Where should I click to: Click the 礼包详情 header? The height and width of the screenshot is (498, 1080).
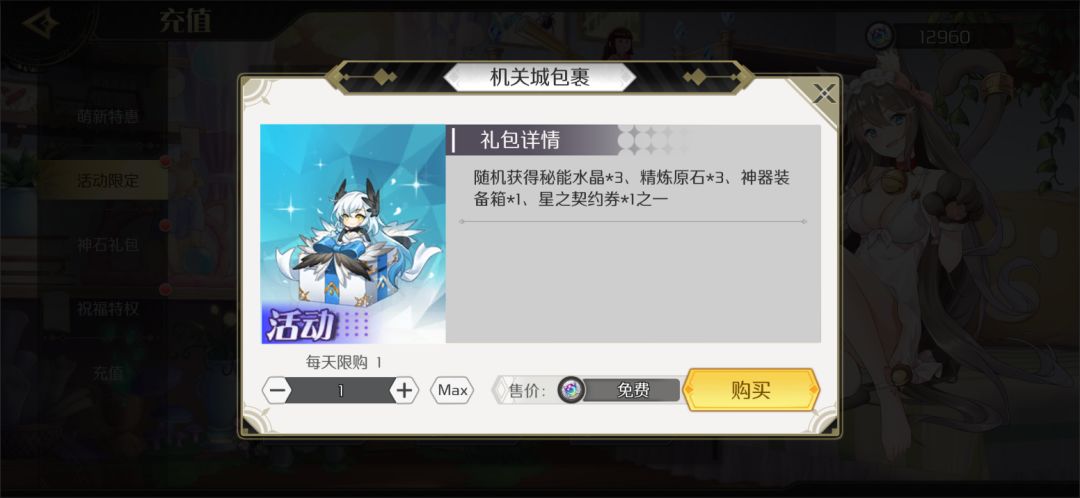click(520, 140)
